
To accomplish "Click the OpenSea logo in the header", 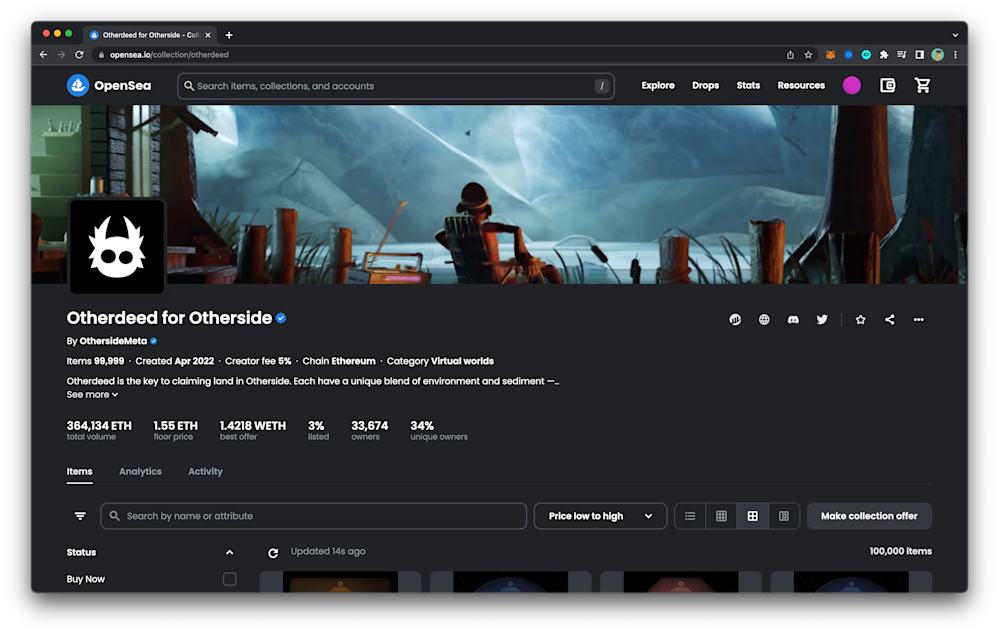I will coord(109,85).
